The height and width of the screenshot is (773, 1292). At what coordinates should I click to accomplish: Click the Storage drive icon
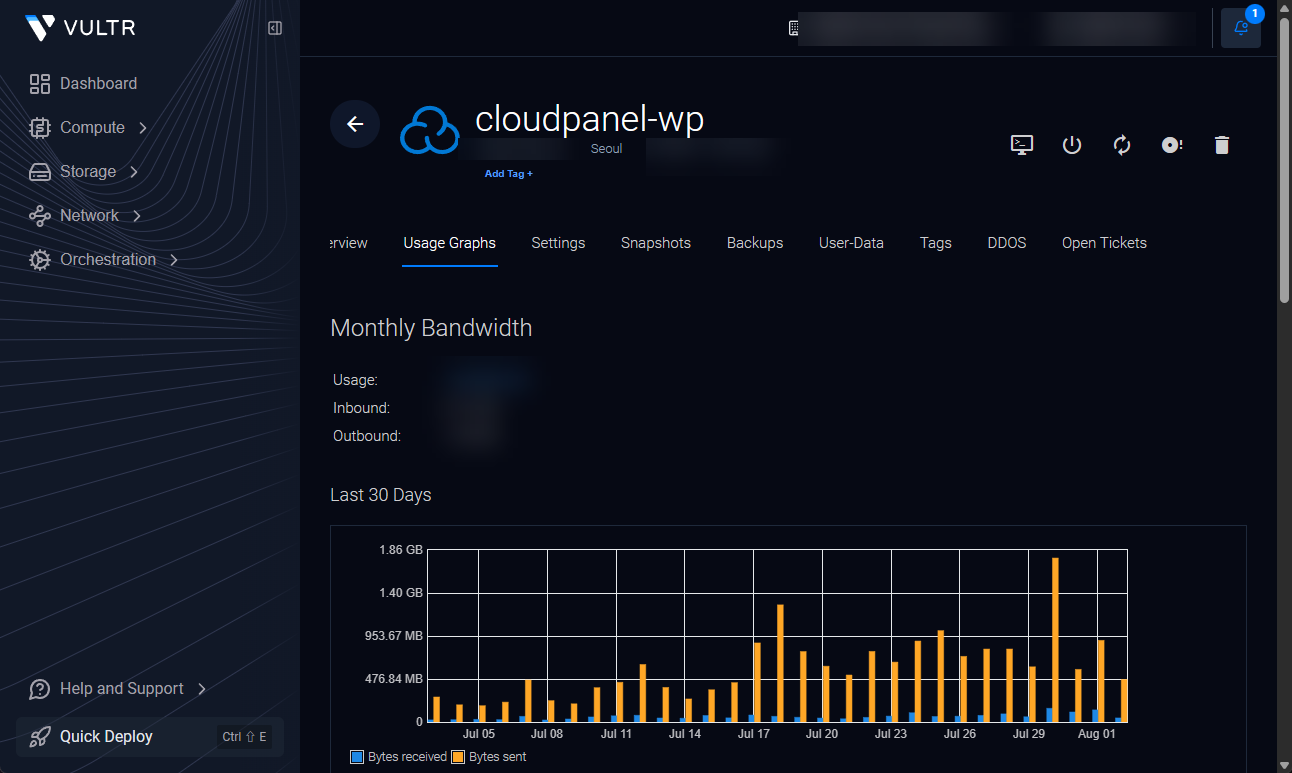40,172
